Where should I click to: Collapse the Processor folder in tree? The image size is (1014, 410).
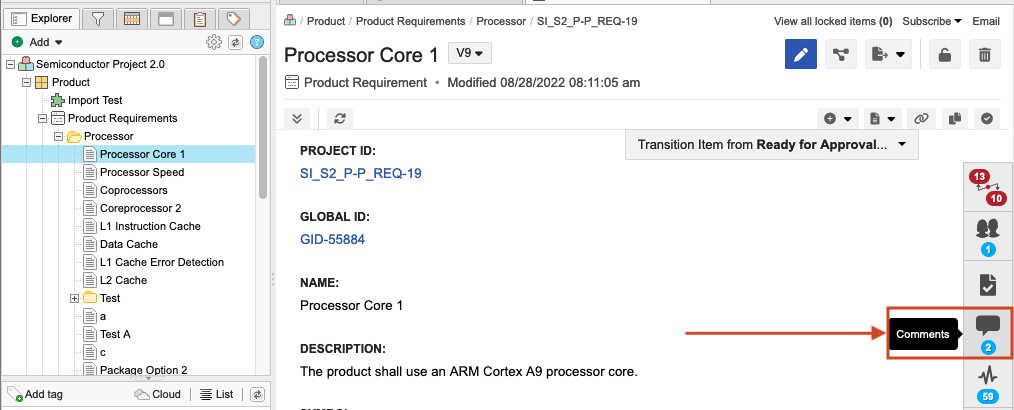(x=59, y=136)
